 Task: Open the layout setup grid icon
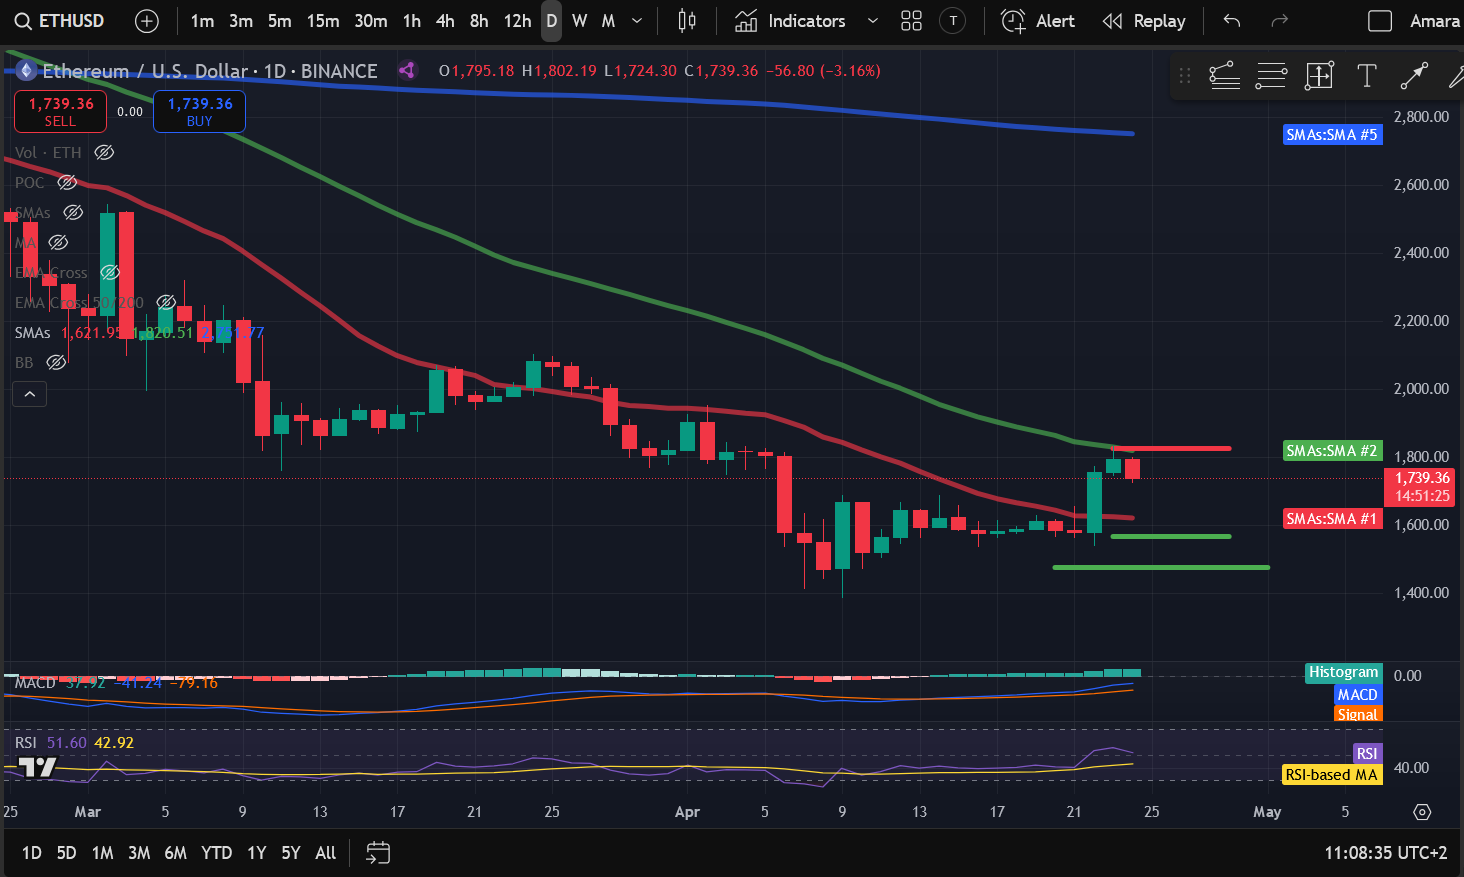[x=911, y=21]
